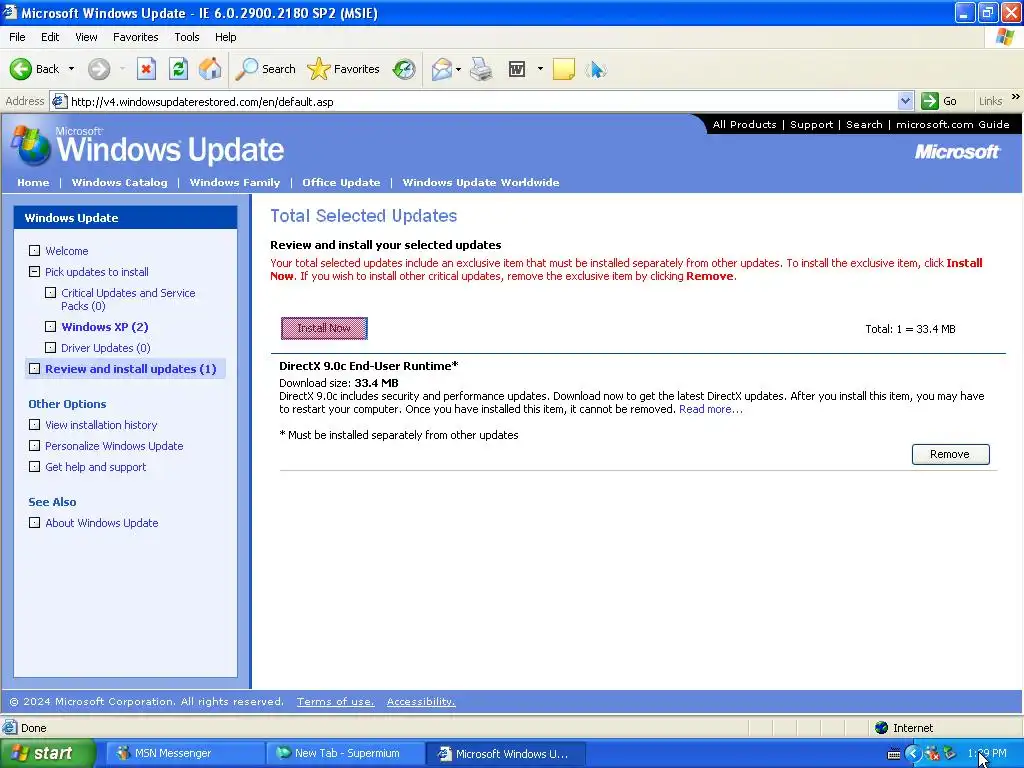Click the Windows Update globe logo
This screenshot has width=1024, height=768.
point(31,145)
